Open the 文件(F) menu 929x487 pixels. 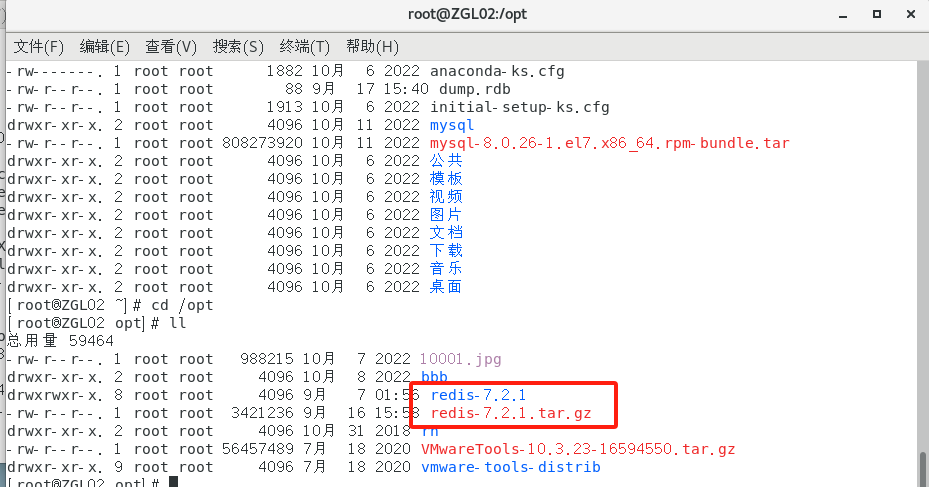38,47
